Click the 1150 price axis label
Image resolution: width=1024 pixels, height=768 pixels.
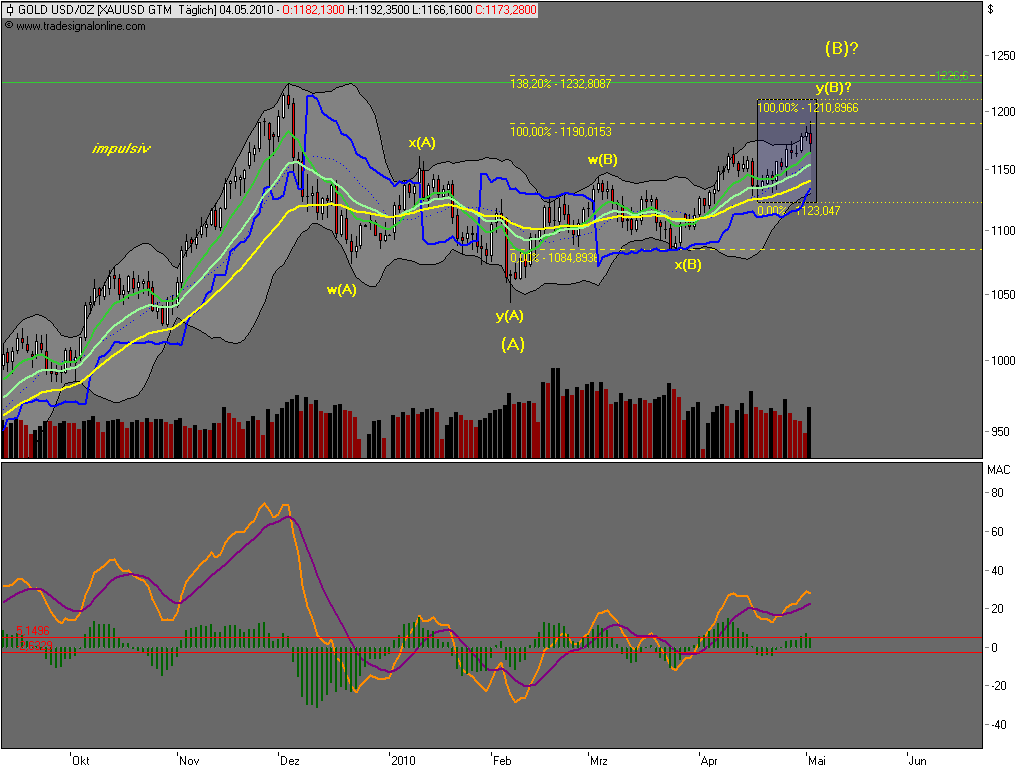pos(1003,170)
